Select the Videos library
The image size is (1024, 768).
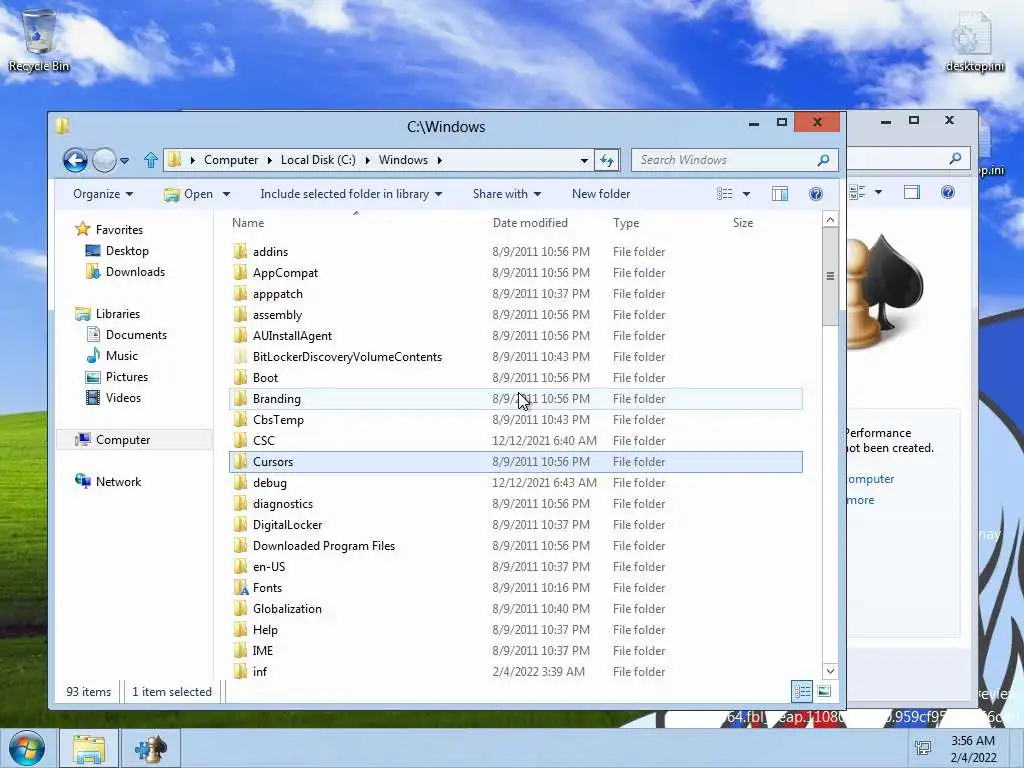pos(123,398)
